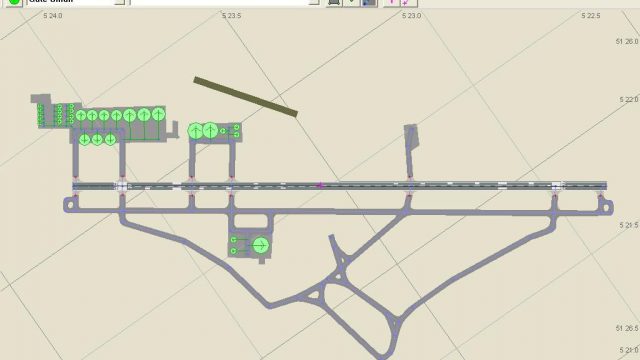Select the taxiway turnaround loop at runway's east end
This screenshot has height=360, width=640.
(606, 207)
